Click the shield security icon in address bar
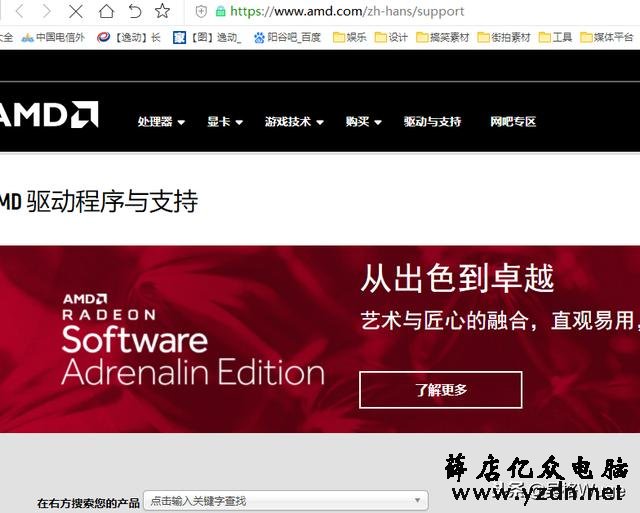Screen dimensions: 640x513 (201, 11)
